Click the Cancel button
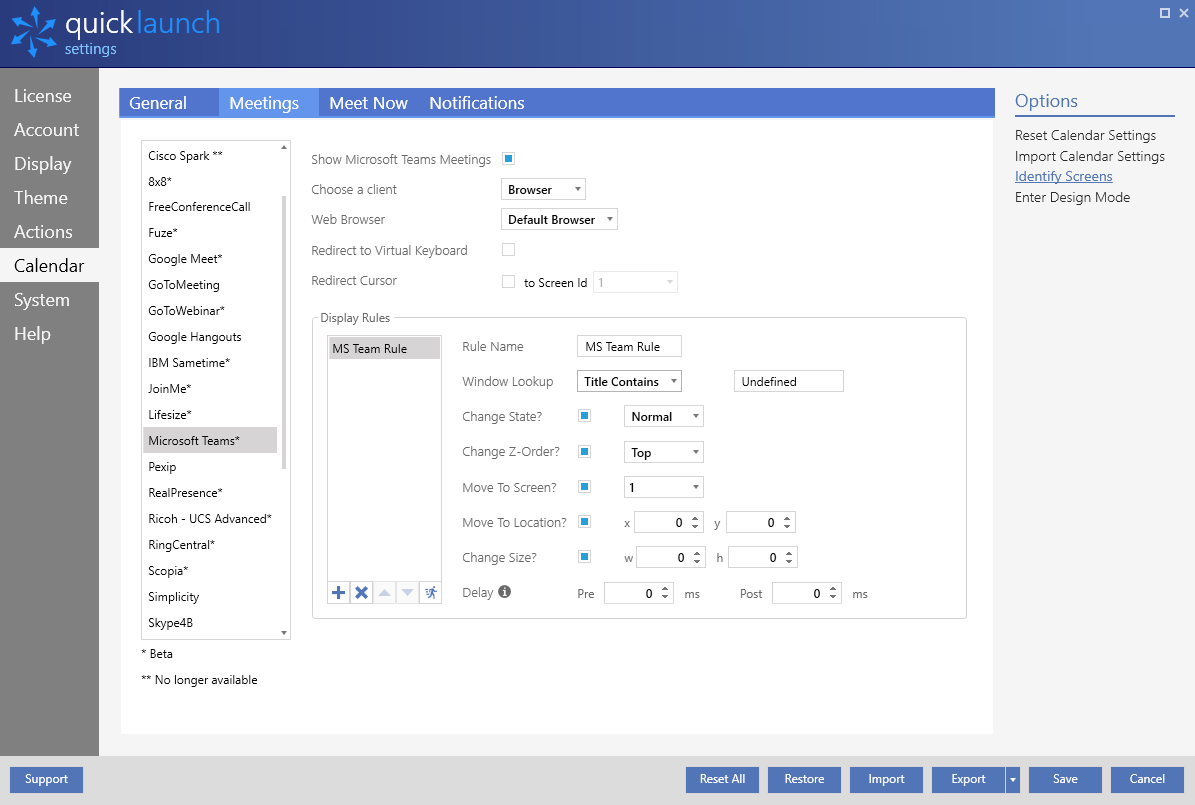Viewport: 1195px width, 805px height. (x=1147, y=779)
